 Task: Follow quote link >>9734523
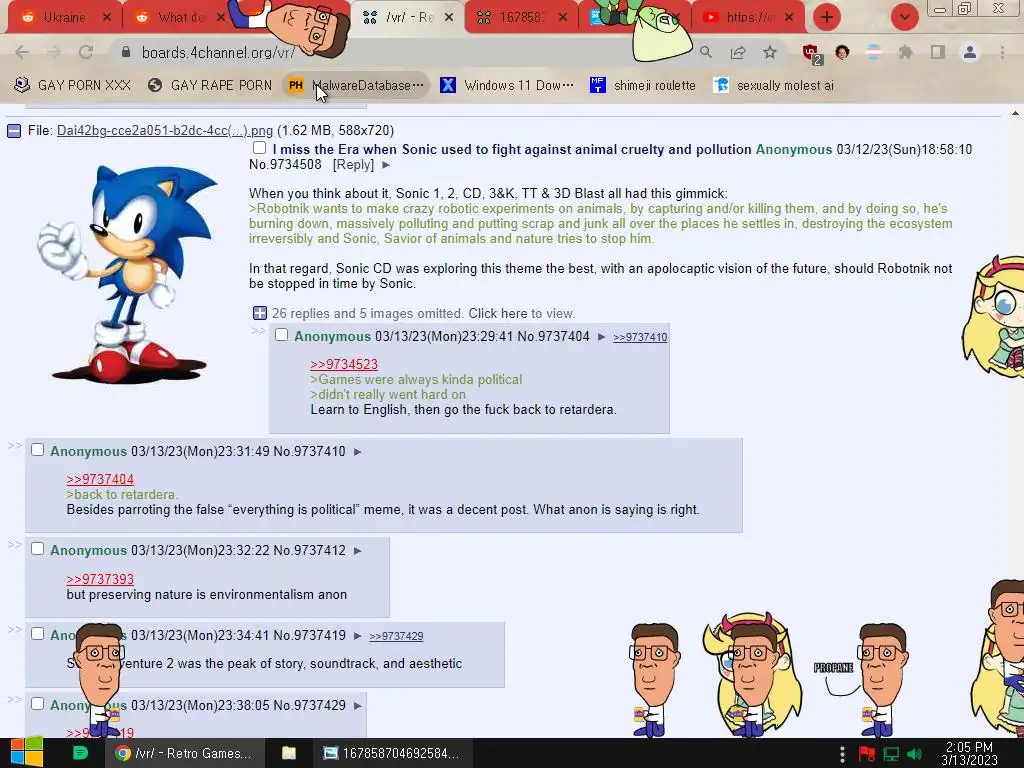click(344, 364)
